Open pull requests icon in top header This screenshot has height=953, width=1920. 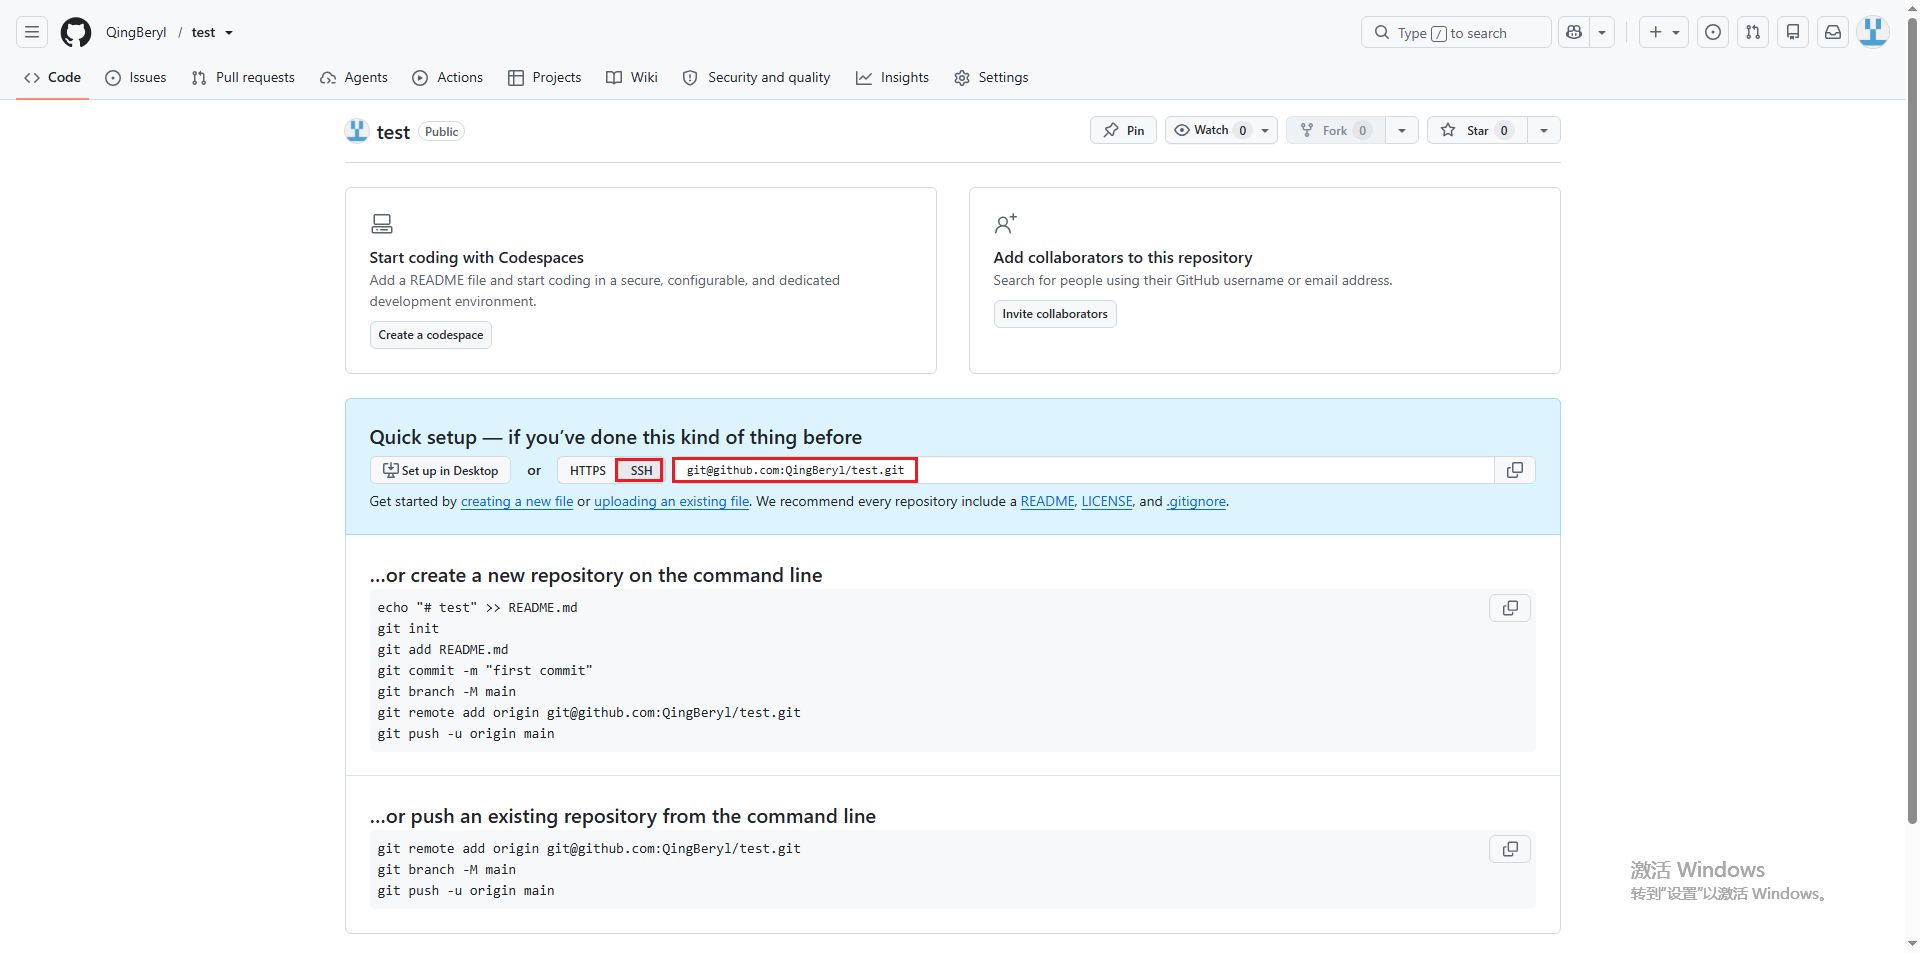(x=1753, y=33)
